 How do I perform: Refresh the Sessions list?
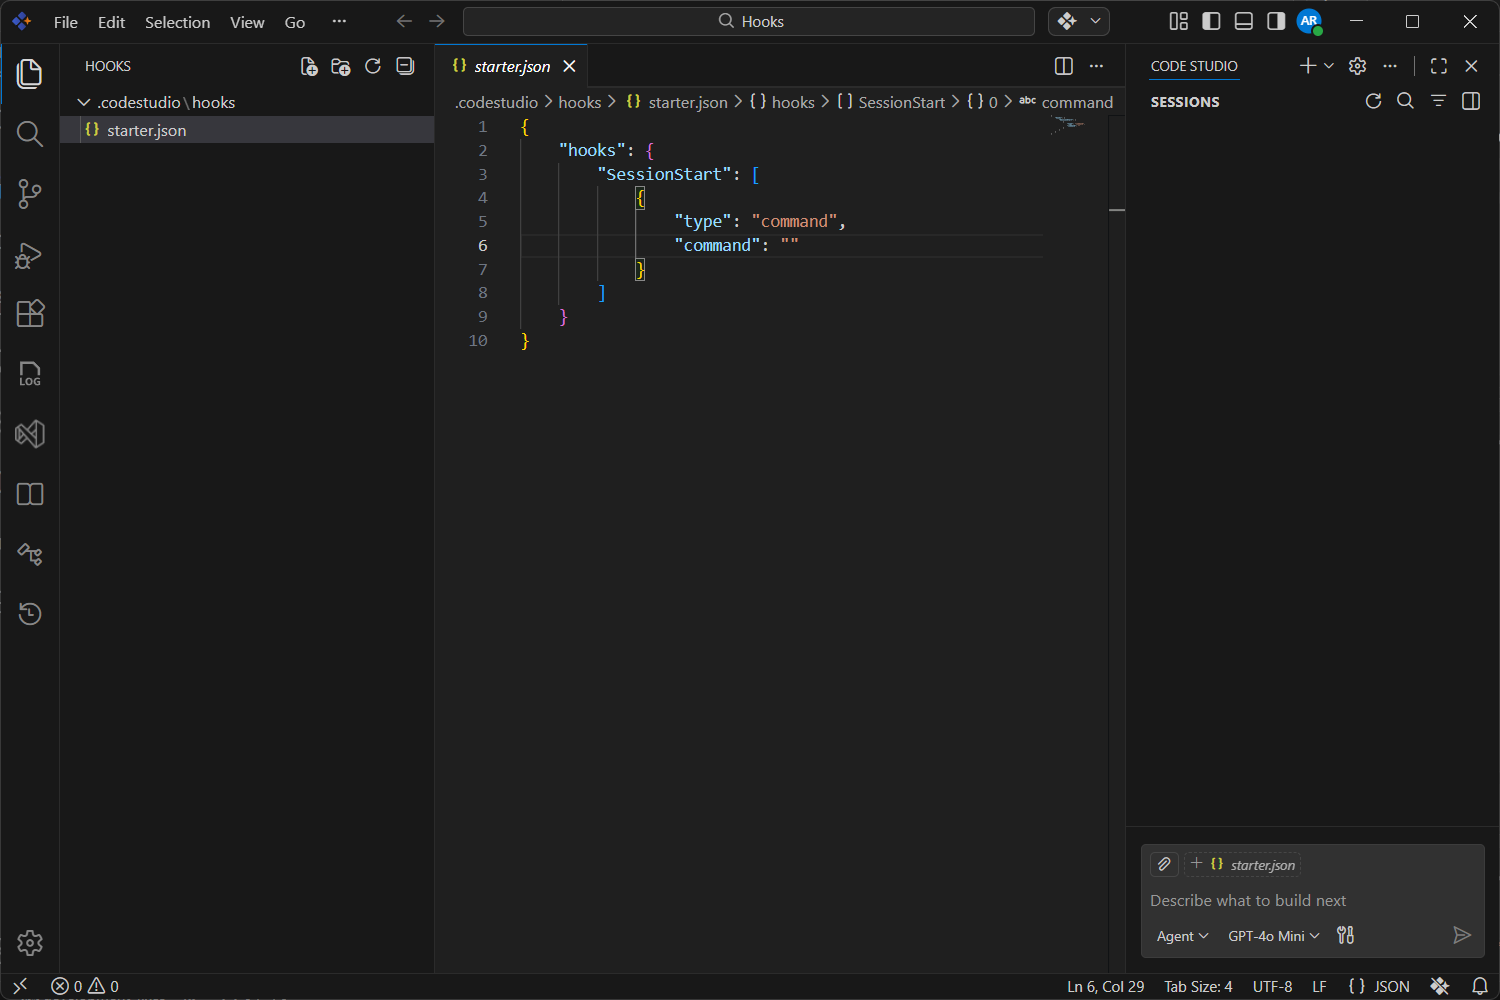[x=1373, y=101]
